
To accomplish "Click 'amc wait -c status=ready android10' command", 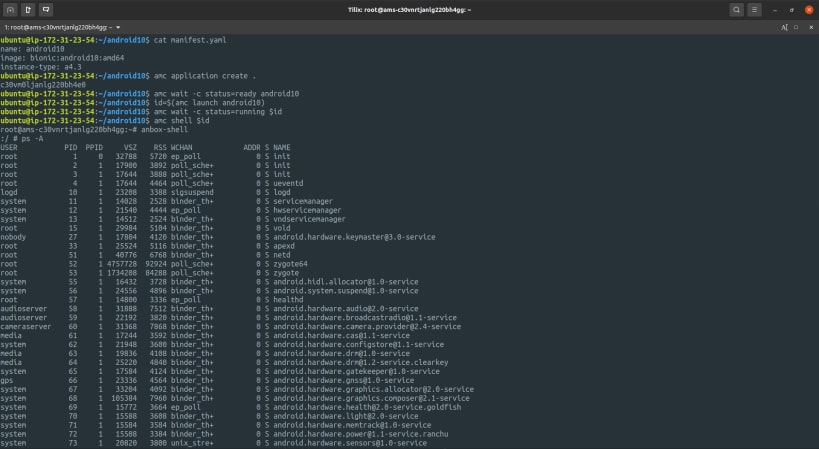I will [x=226, y=93].
